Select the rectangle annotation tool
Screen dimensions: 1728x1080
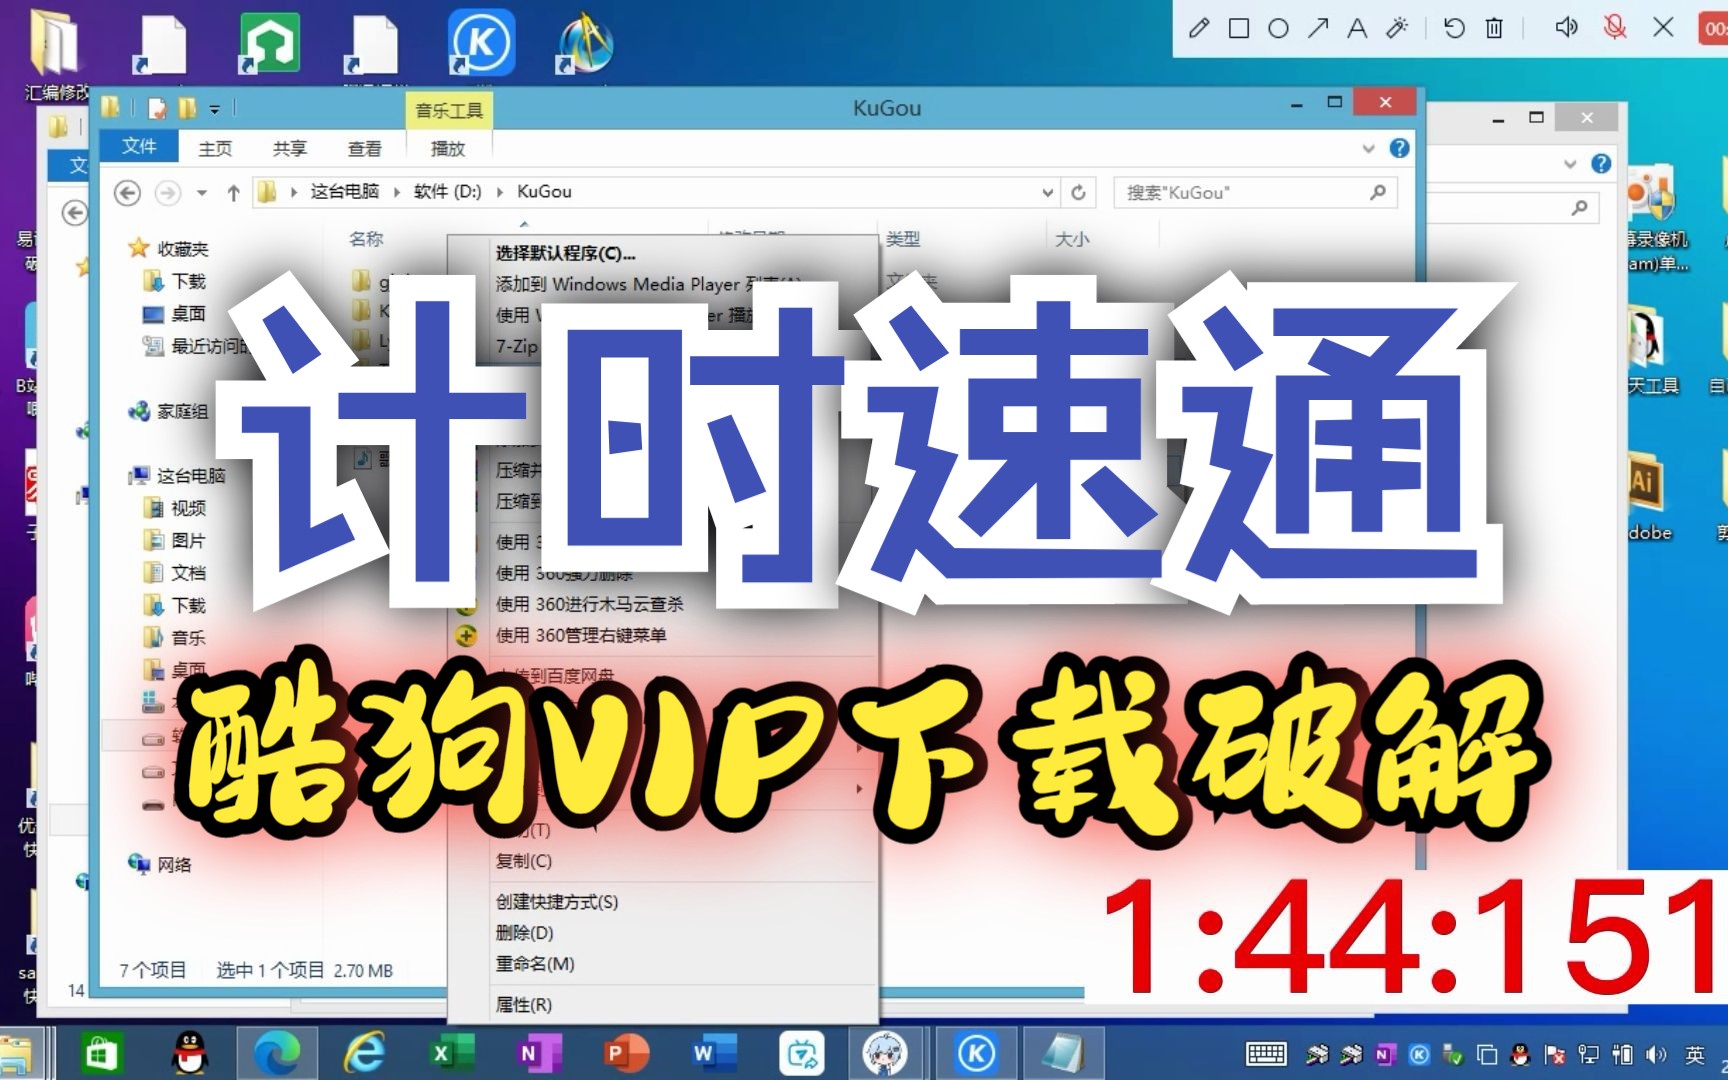pyautogui.click(x=1238, y=28)
